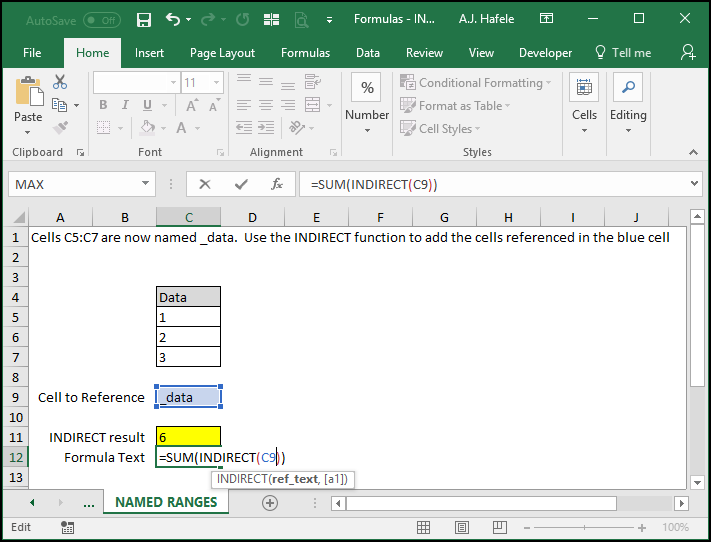Expand the Paste options arrow
The image size is (711, 542).
click(28, 132)
